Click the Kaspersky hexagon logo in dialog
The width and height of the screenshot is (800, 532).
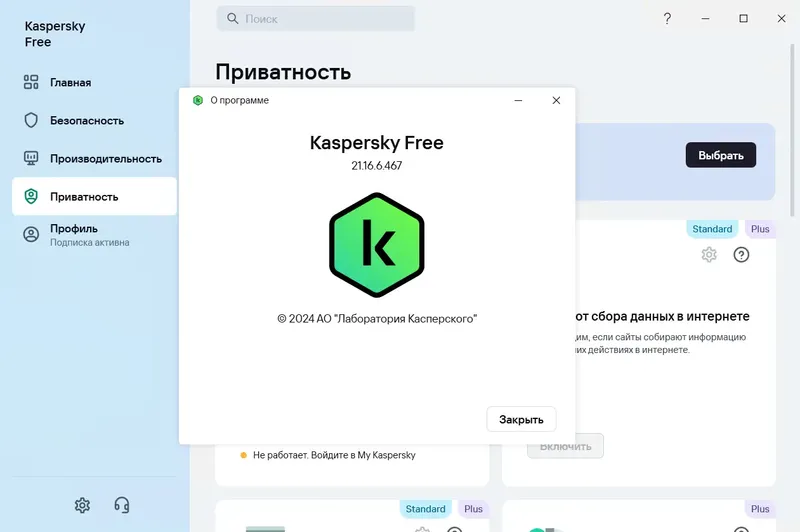tap(377, 245)
